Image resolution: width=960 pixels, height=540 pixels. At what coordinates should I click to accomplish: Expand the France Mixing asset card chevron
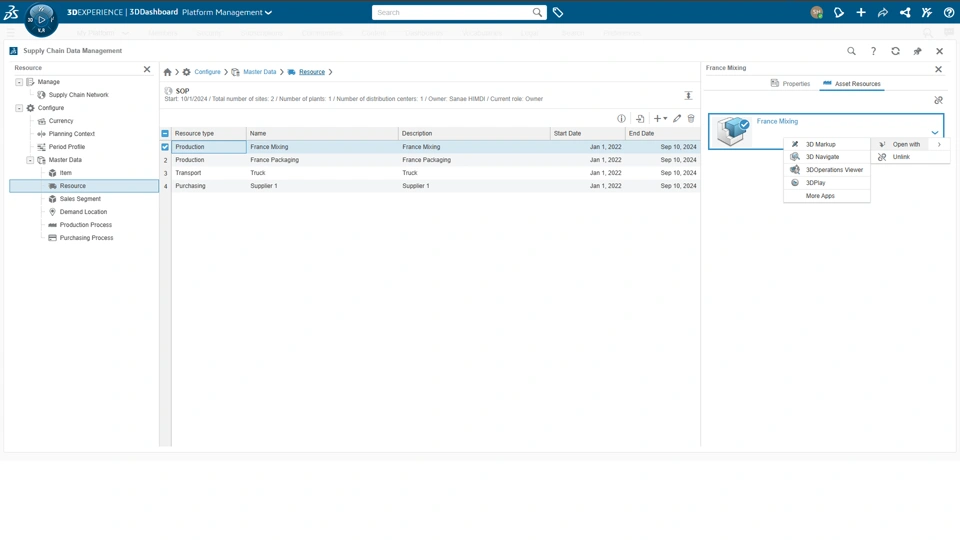pos(935,132)
